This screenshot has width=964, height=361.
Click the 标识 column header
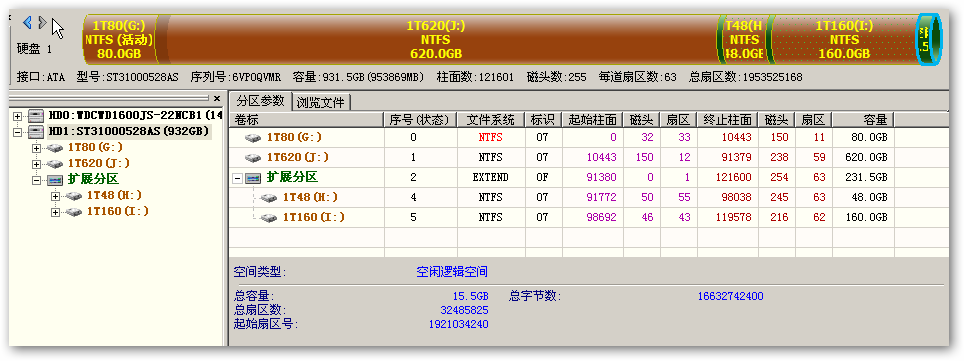click(543, 119)
